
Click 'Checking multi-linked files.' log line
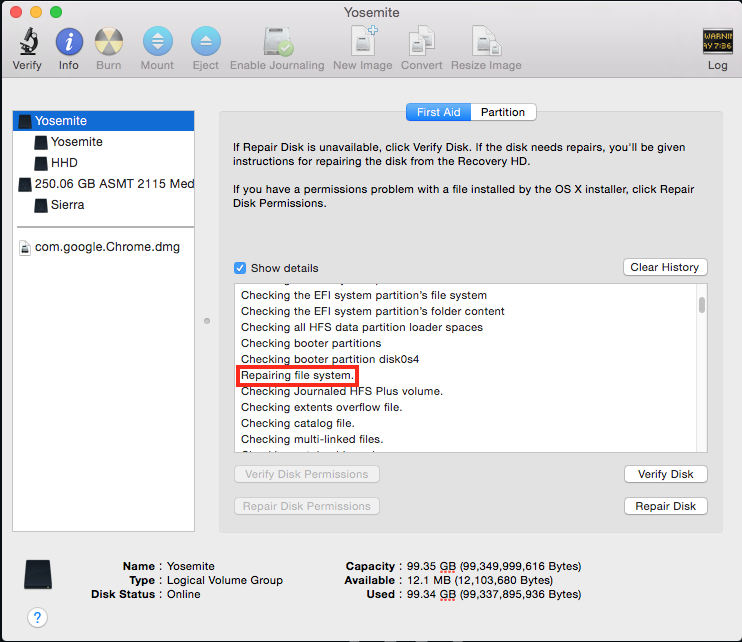click(x=312, y=440)
